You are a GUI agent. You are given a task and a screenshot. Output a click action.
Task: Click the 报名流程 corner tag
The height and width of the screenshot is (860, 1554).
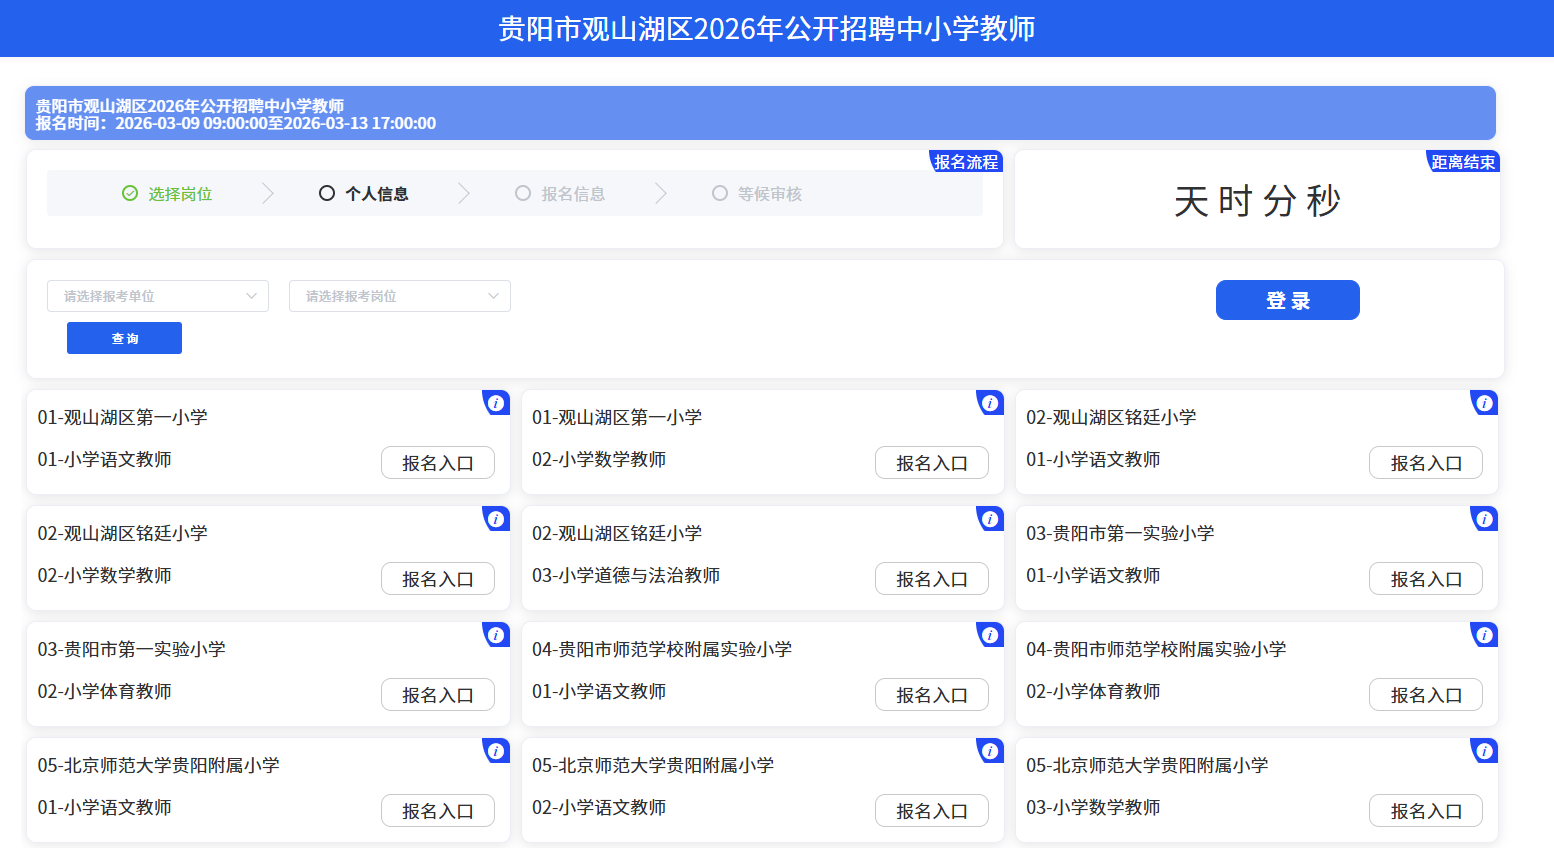coord(965,162)
